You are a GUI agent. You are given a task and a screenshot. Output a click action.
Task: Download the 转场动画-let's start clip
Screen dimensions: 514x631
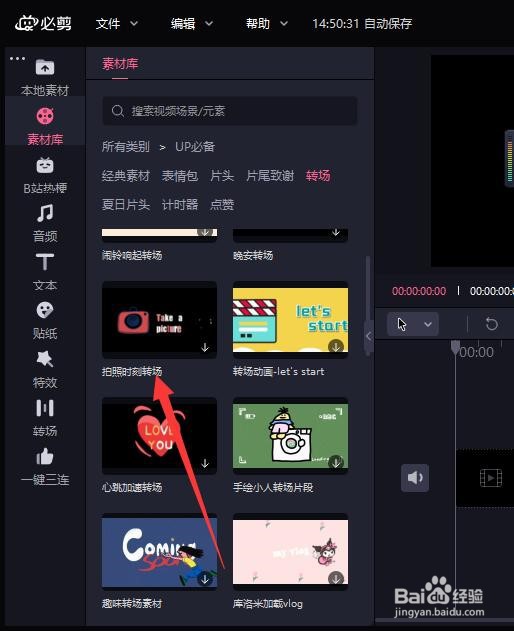tap(336, 346)
